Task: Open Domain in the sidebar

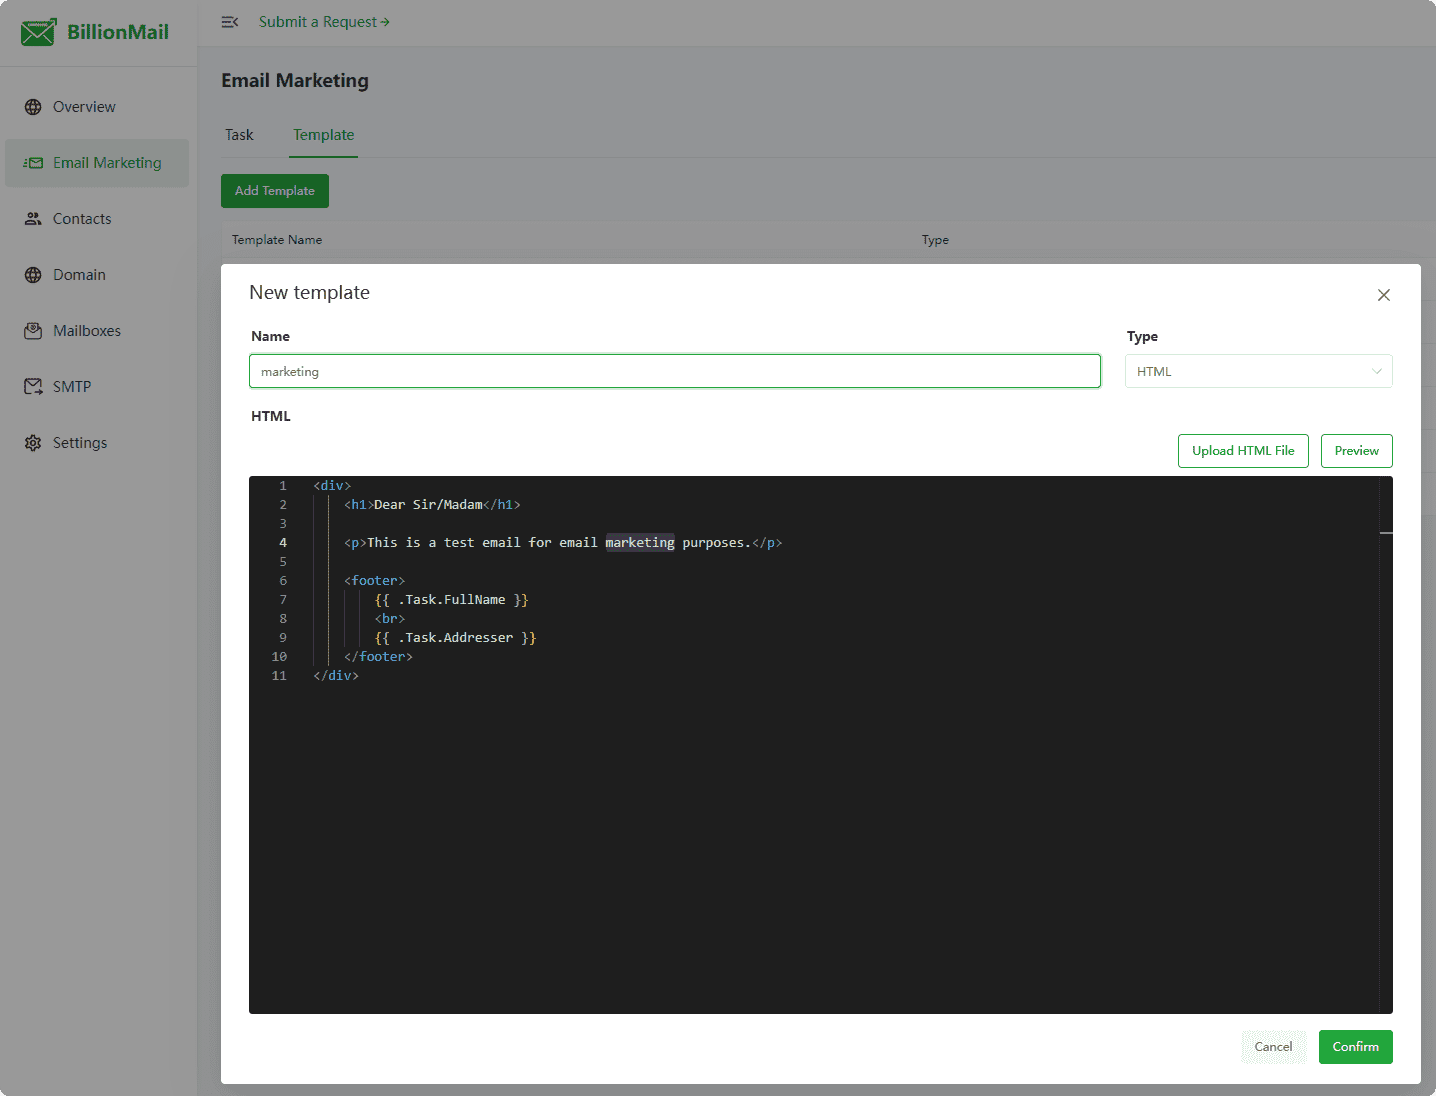Action: click(97, 275)
